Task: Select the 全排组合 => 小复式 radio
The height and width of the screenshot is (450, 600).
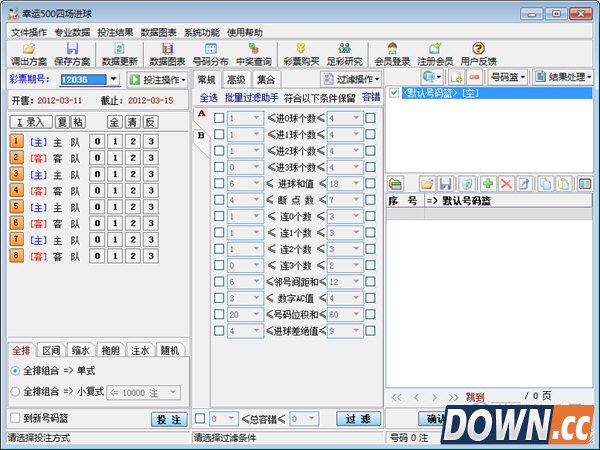Action: pos(15,391)
